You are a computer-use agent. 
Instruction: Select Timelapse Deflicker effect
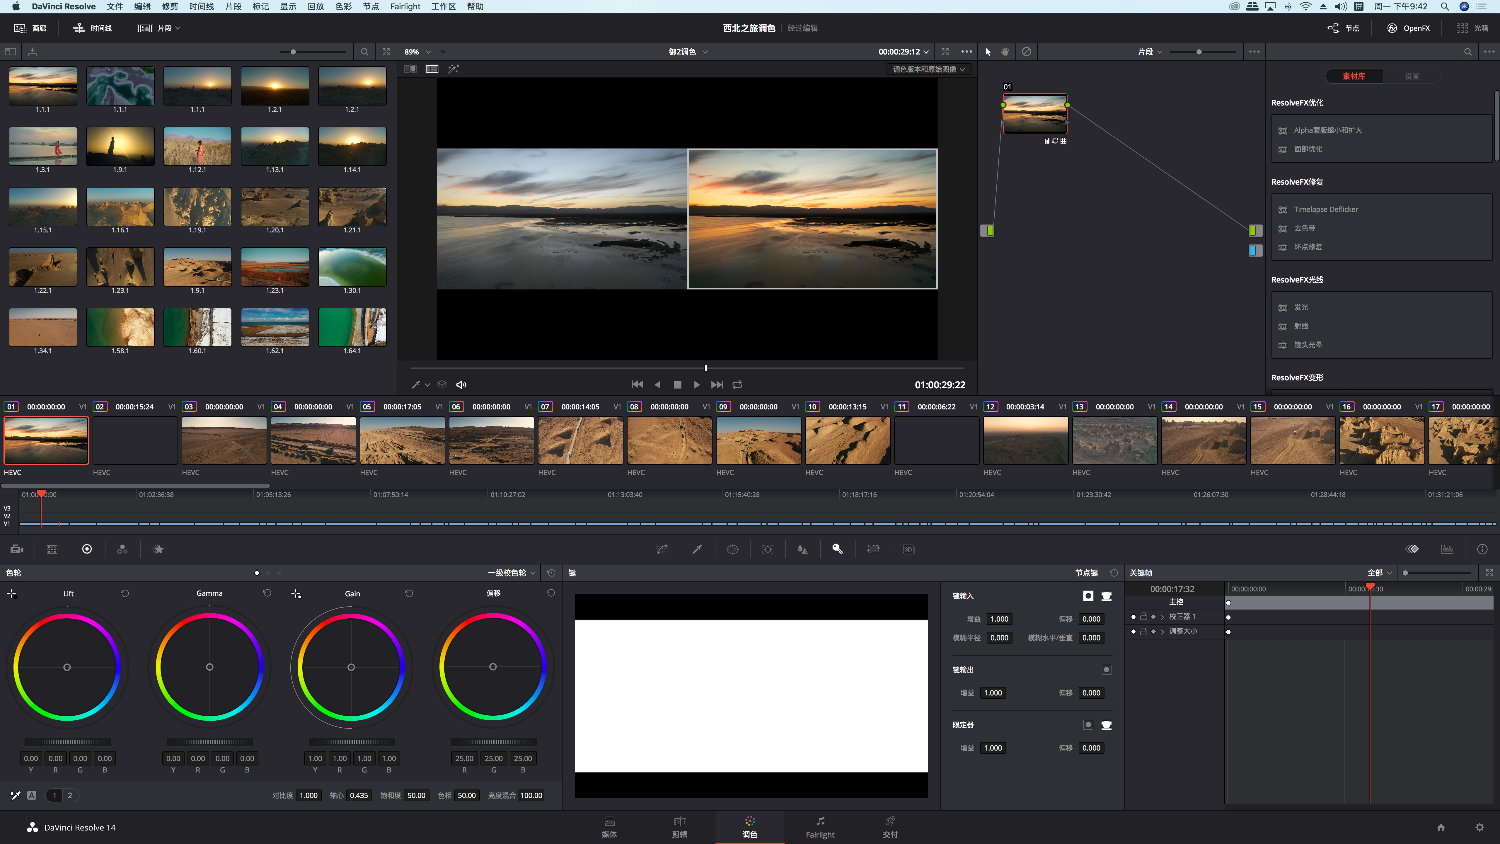1326,209
